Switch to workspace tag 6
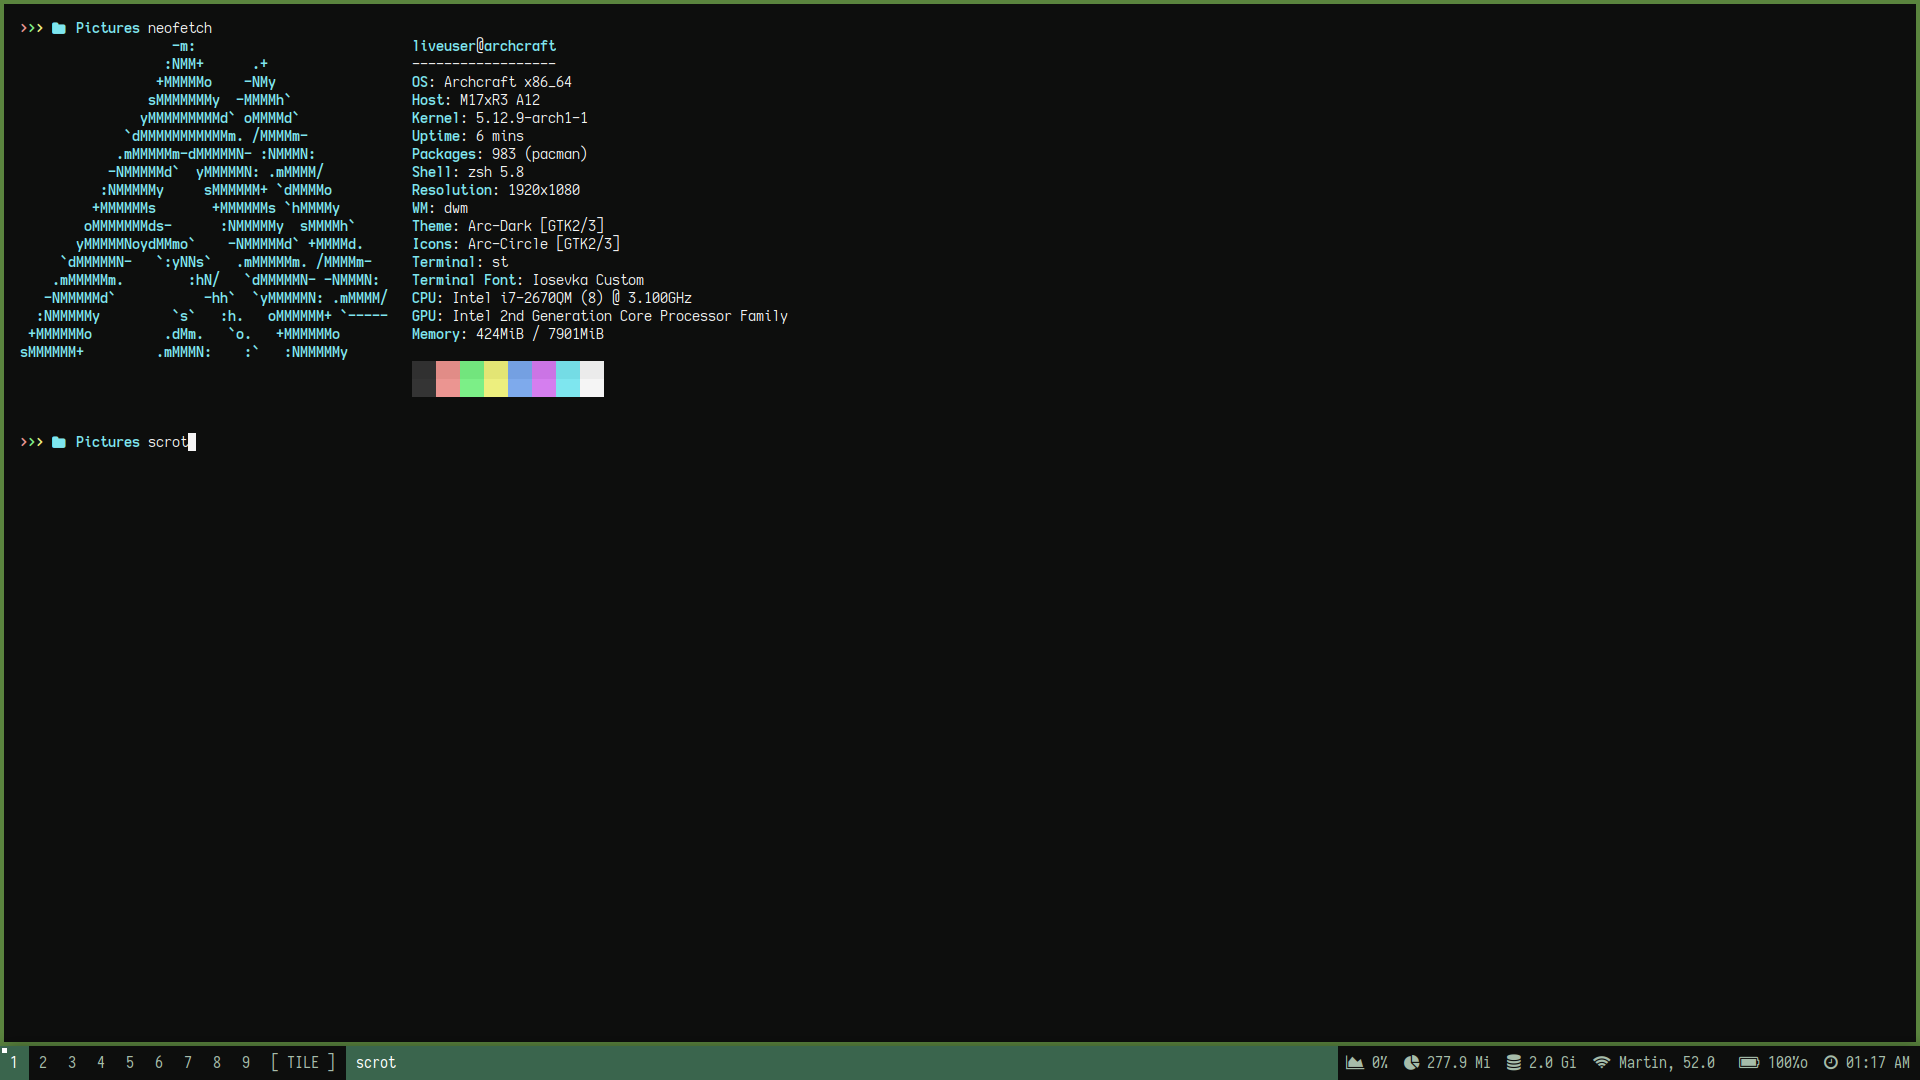This screenshot has height=1080, width=1920. pos(159,1062)
